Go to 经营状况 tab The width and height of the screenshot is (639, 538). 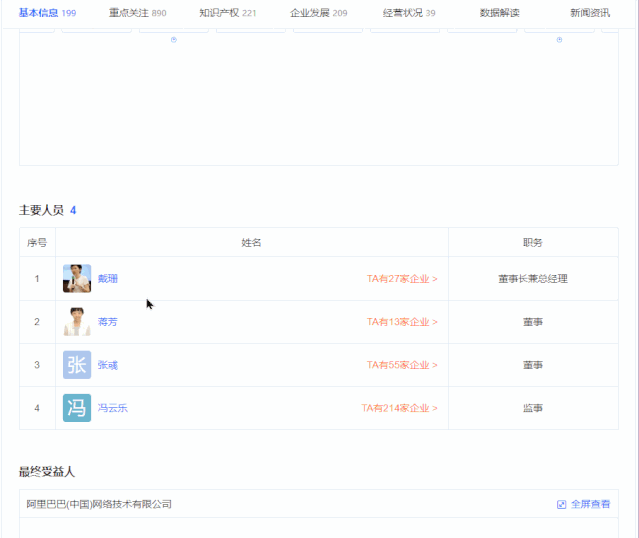coord(409,13)
